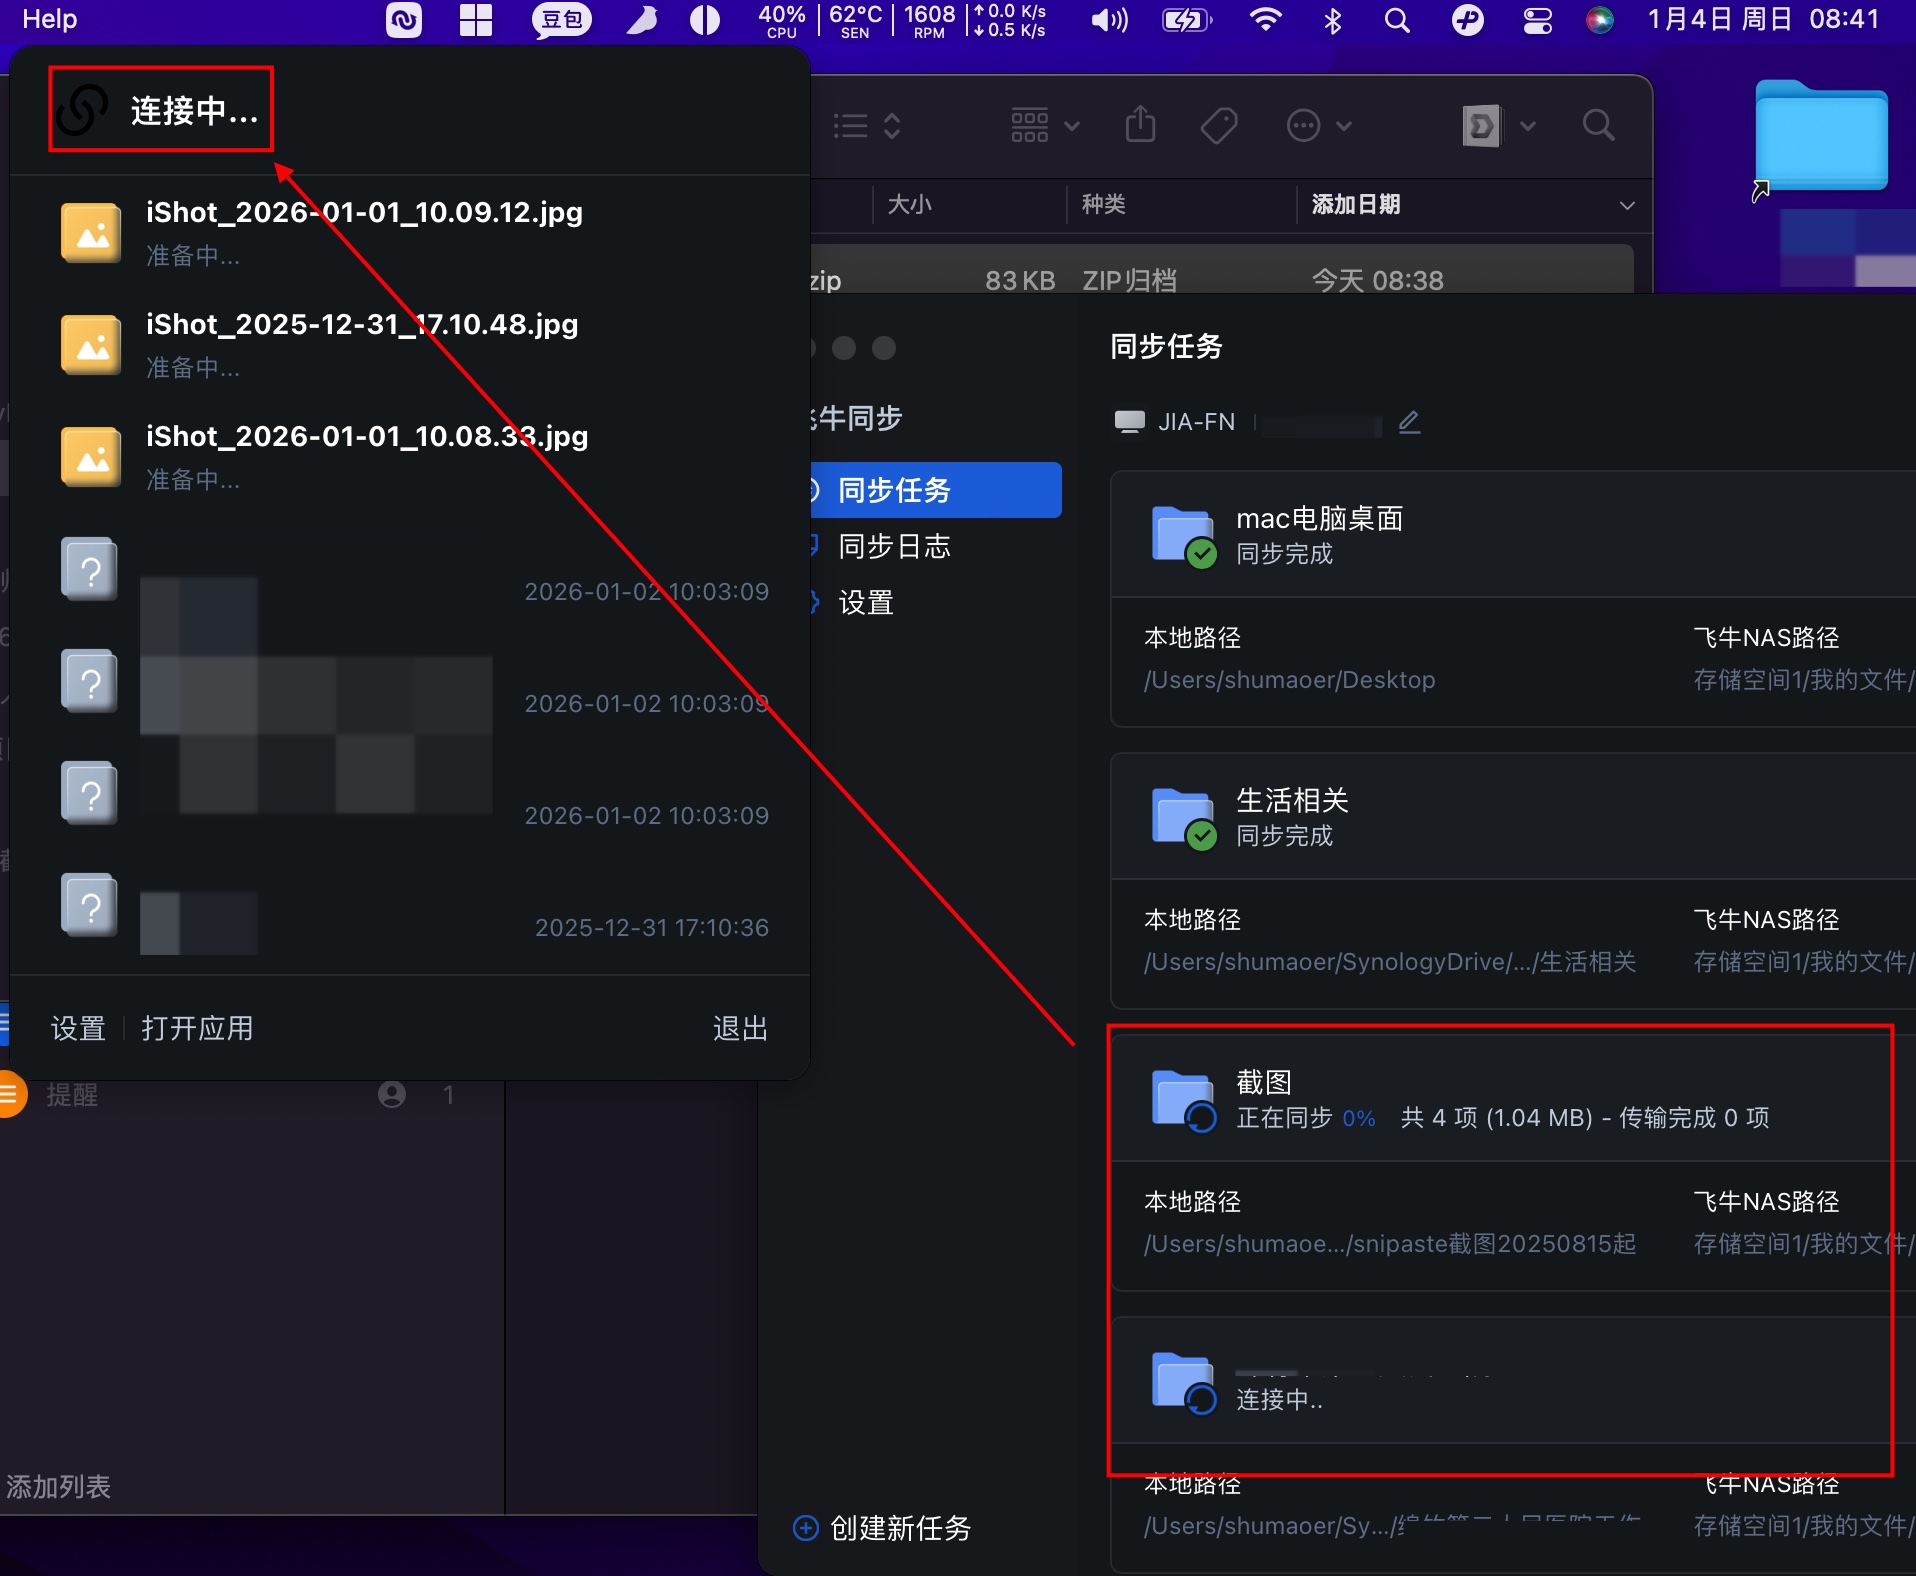Open Siri from the menu bar

pos(1600,20)
